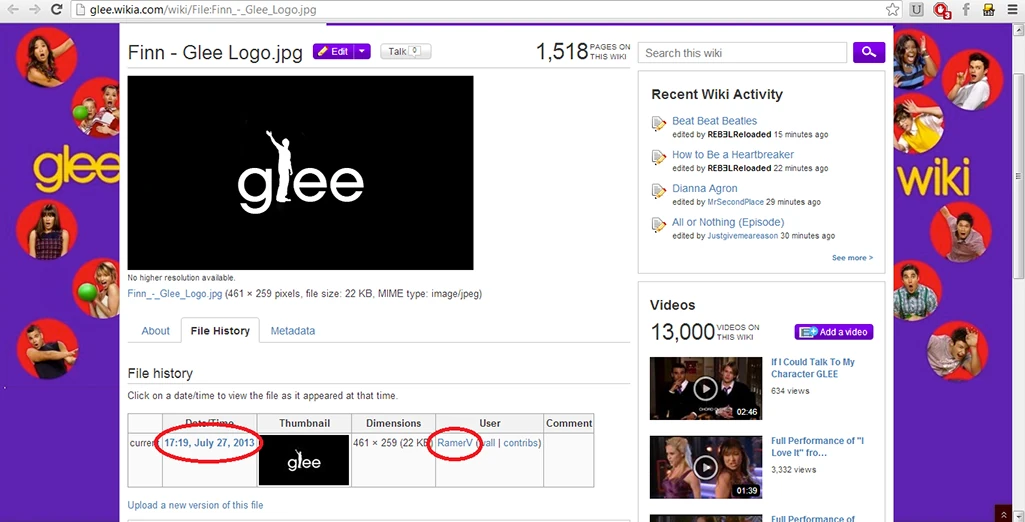Screen dimensions: 1025x522
Task: Click See more > in Wiki Activity
Action: click(x=852, y=258)
